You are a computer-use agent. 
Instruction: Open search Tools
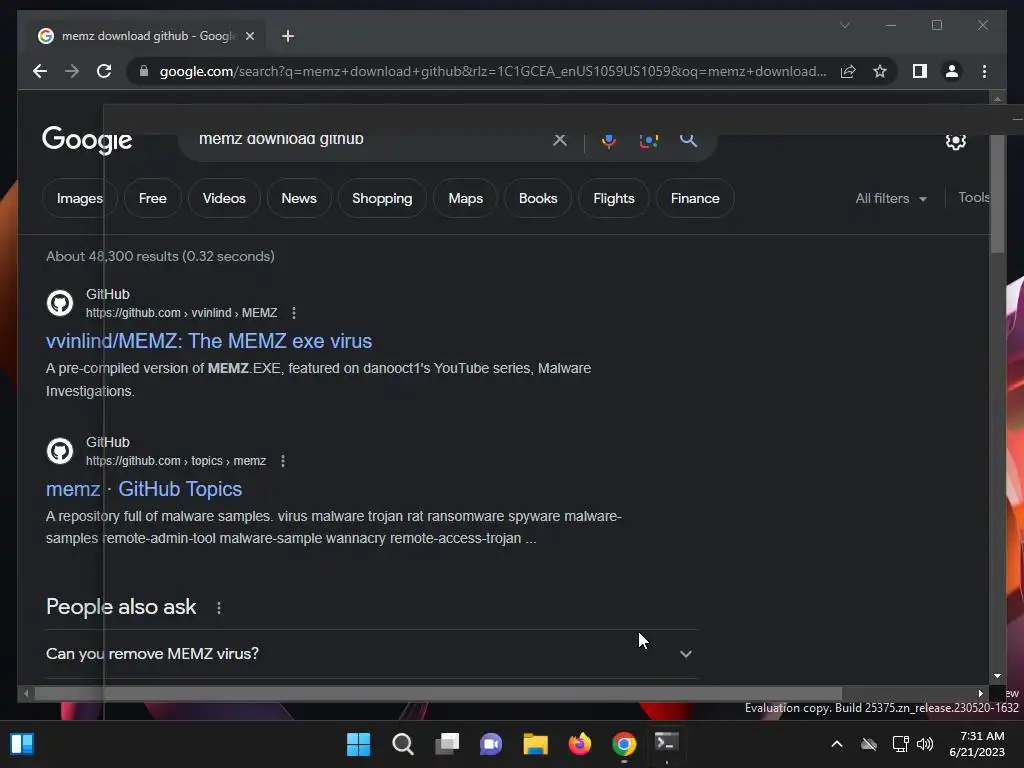974,197
